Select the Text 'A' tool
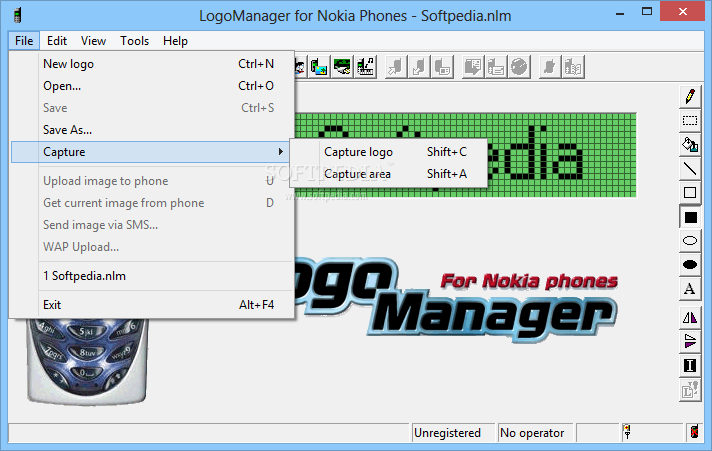The image size is (712, 451). tap(690, 289)
